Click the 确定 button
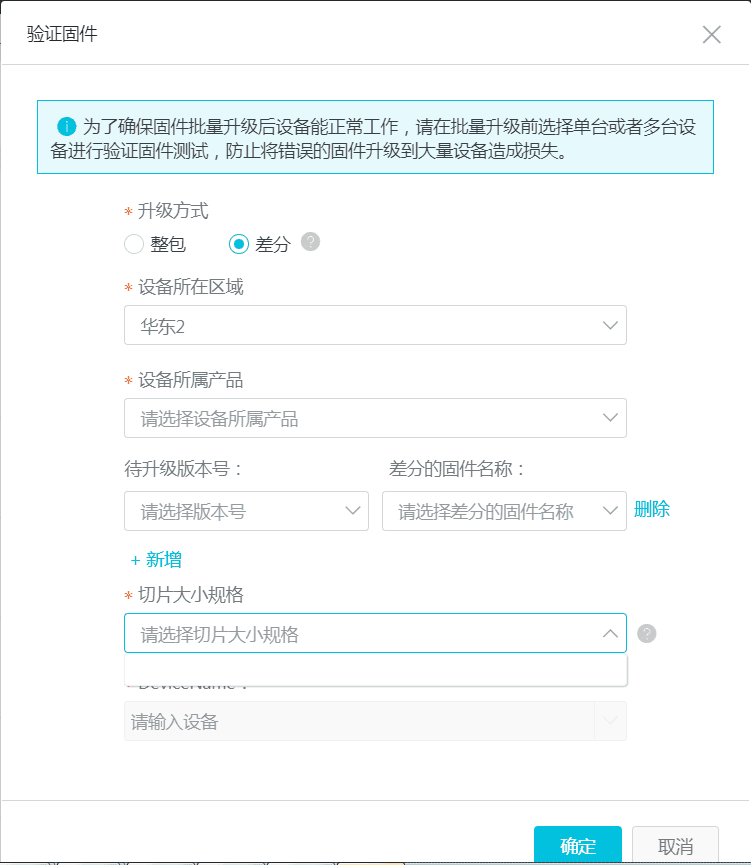The height and width of the screenshot is (865, 751). (x=577, y=846)
